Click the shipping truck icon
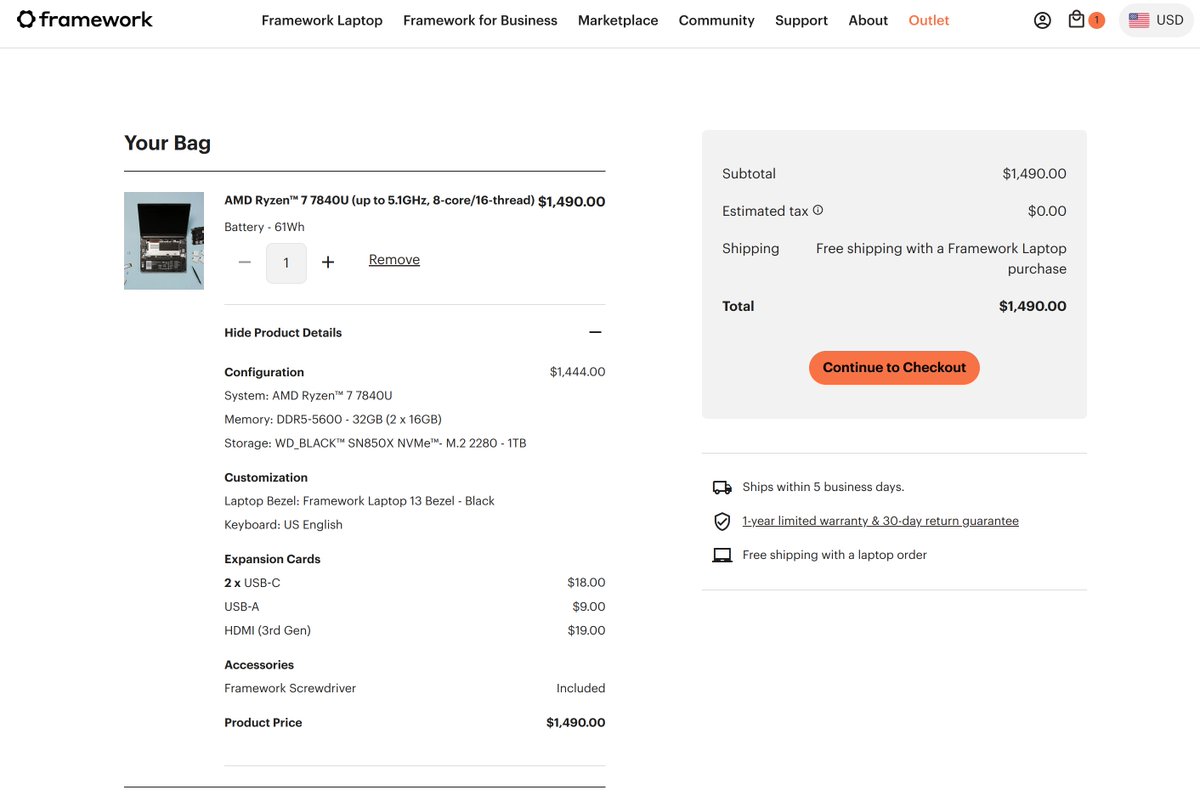 (722, 487)
